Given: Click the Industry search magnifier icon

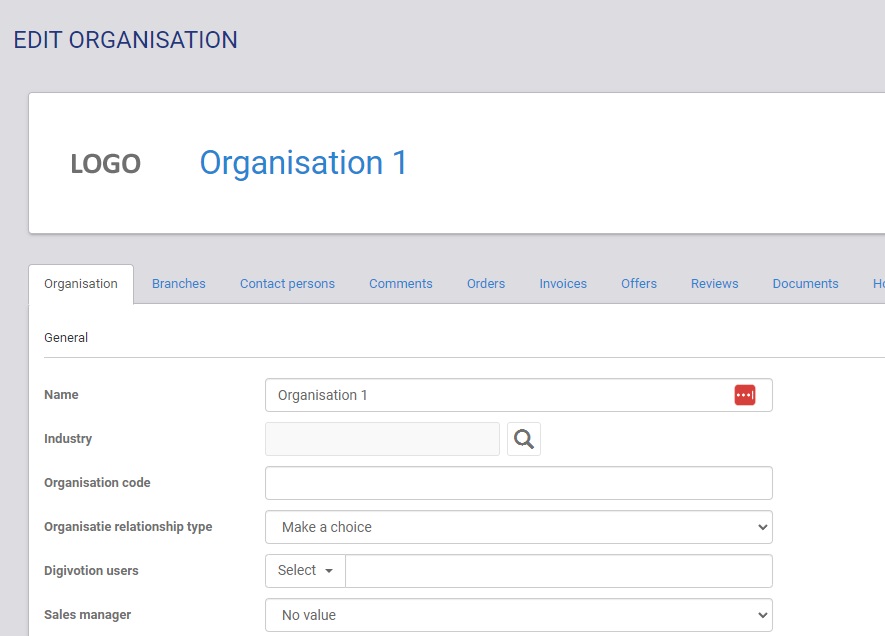Looking at the screenshot, I should pos(524,439).
